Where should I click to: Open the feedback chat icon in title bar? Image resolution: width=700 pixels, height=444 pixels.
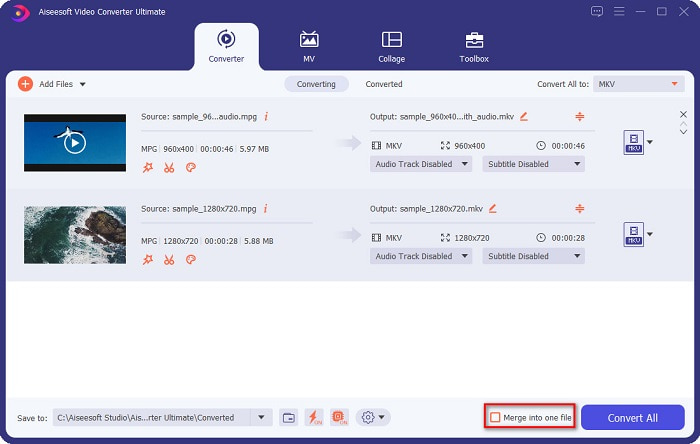(596, 12)
